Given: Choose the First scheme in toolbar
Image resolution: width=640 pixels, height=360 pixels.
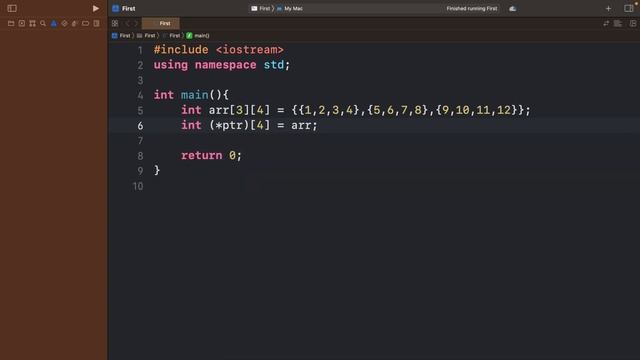Looking at the screenshot, I should 261,8.
